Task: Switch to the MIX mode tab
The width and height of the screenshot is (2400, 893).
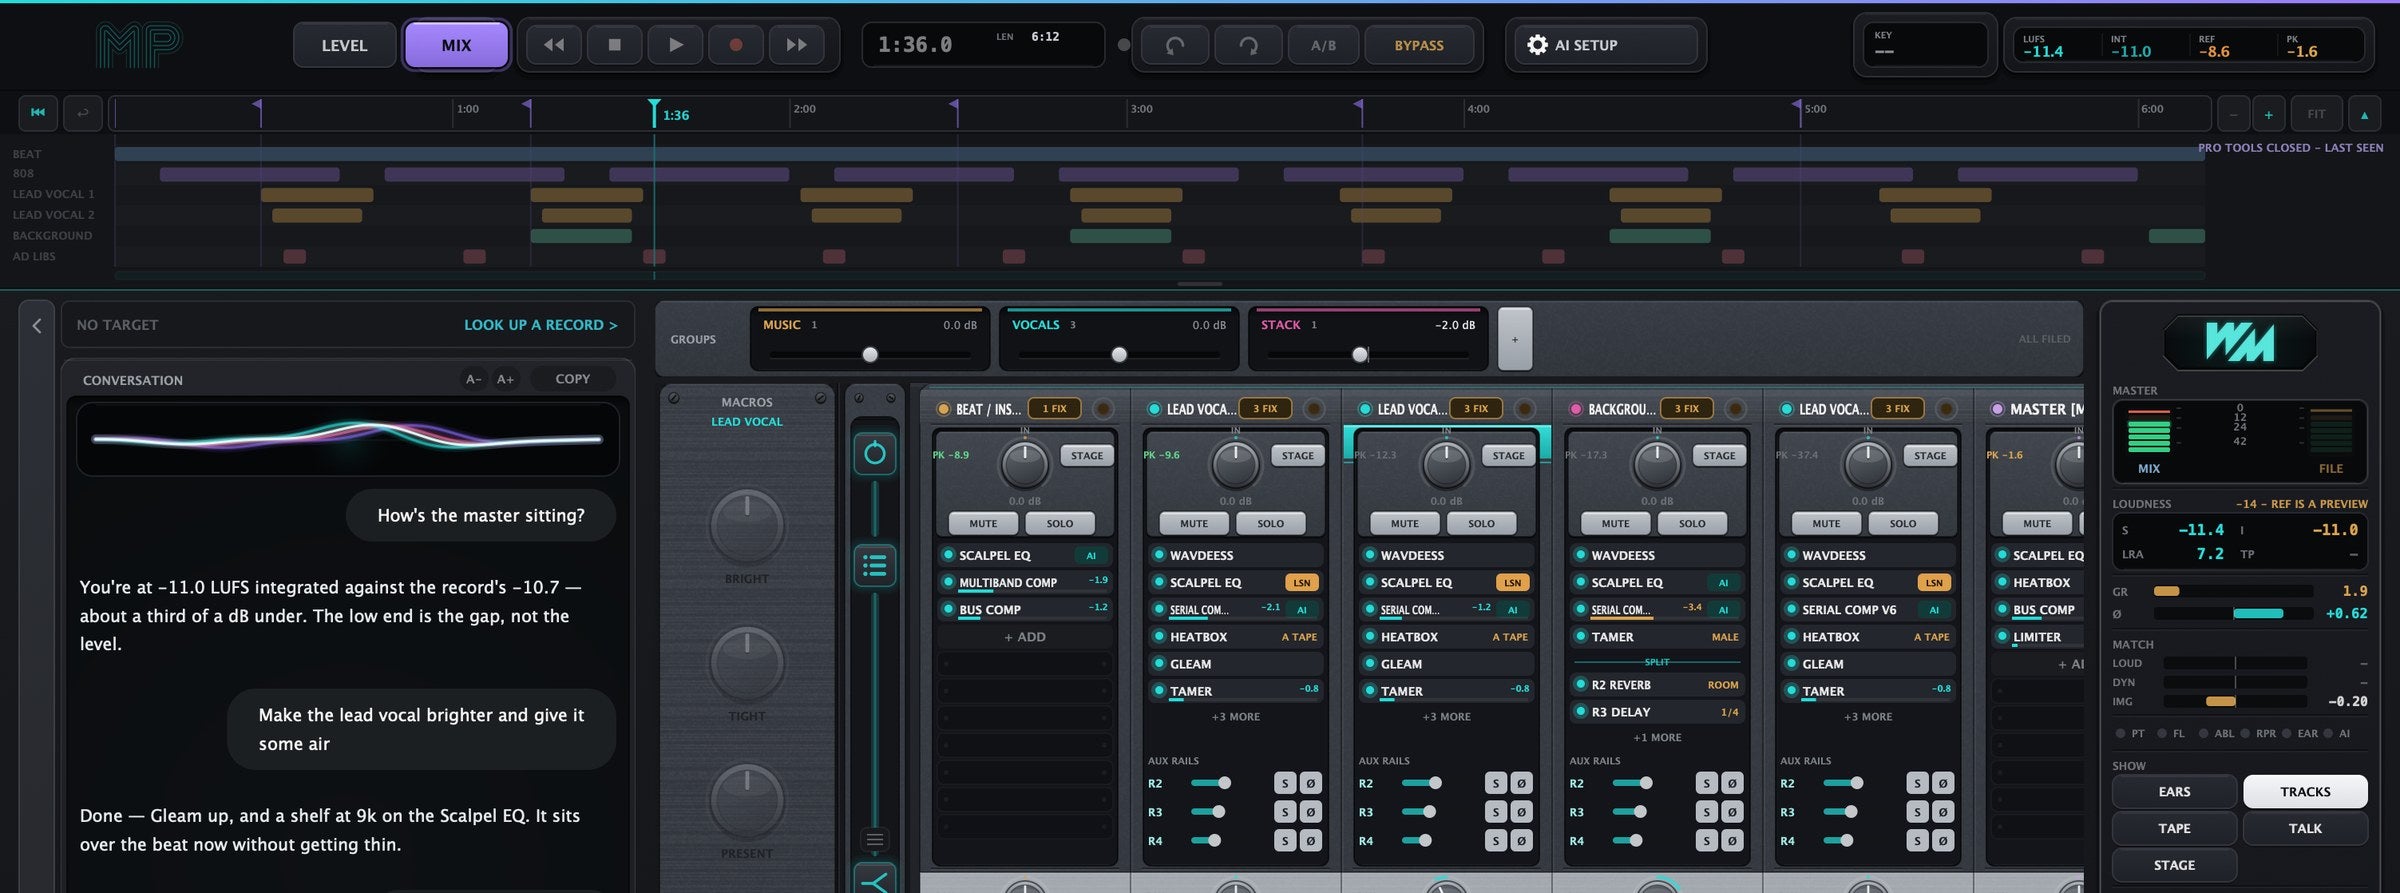Action: click(456, 45)
